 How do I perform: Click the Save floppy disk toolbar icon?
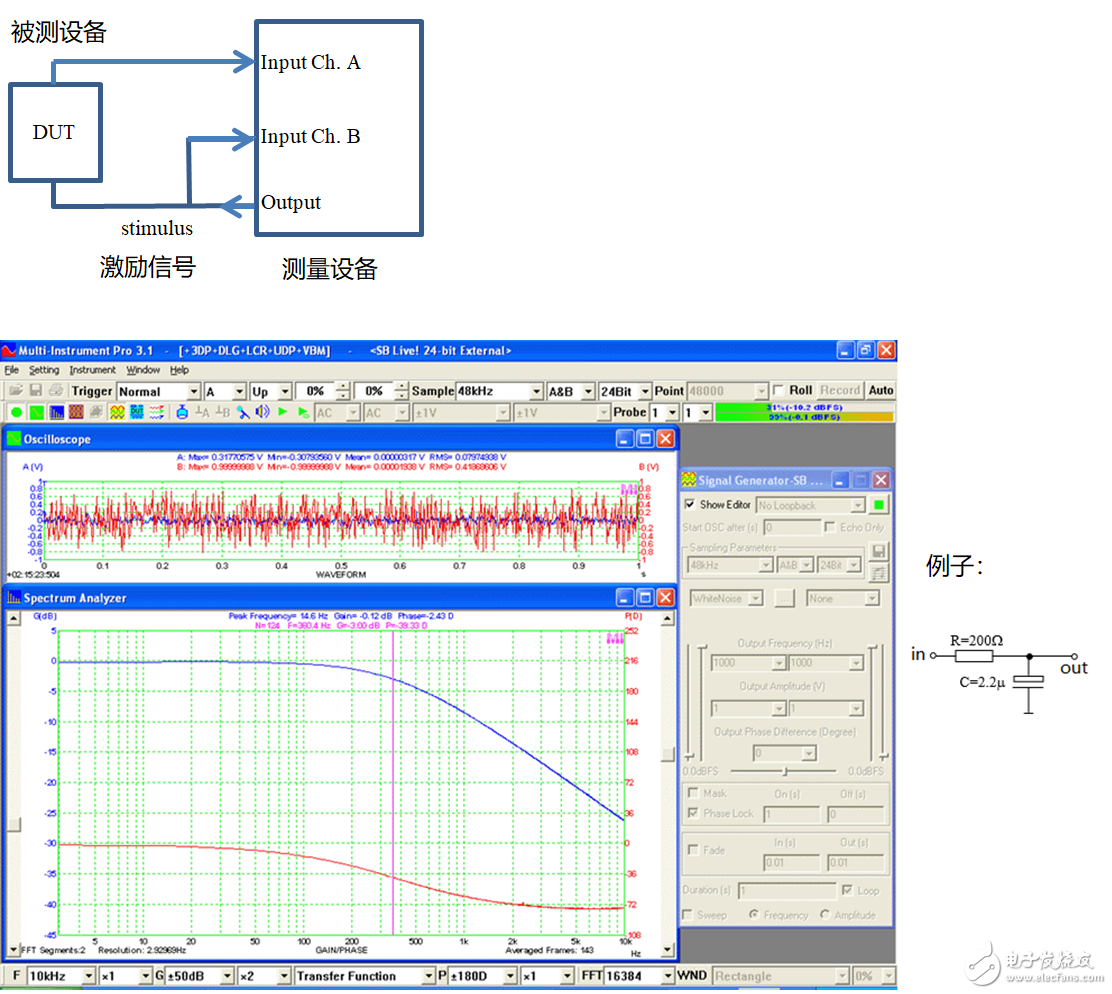(35, 391)
